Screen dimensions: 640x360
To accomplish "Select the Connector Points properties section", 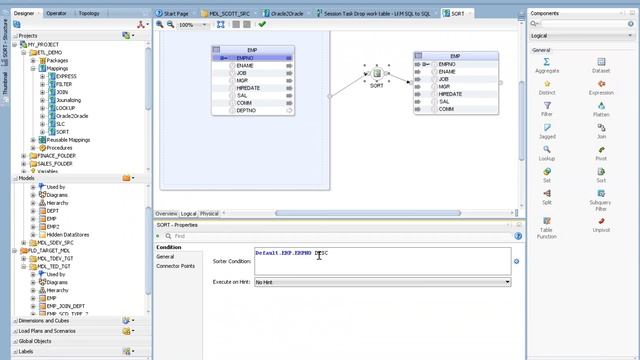I will [176, 266].
